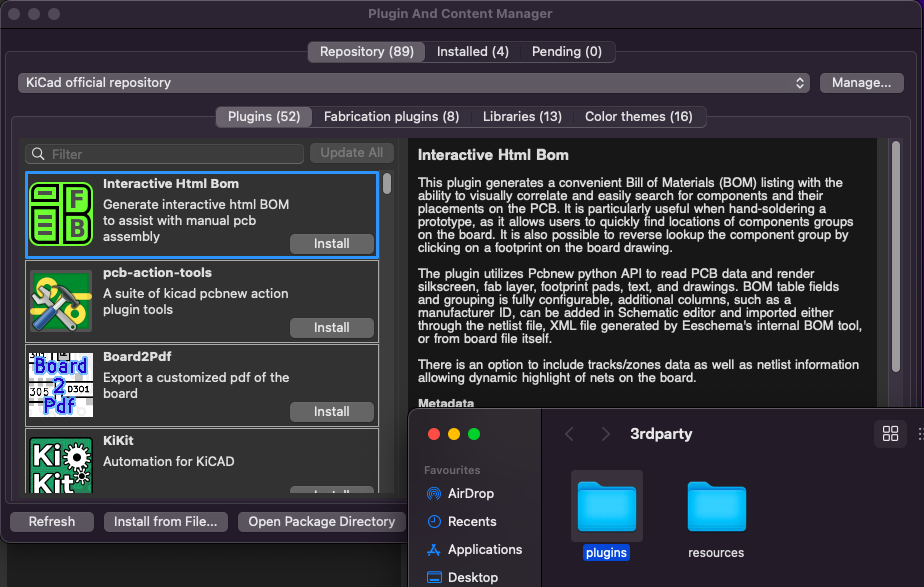
Task: Click the Board2Pdf plugin thumbnail icon
Action: [x=61, y=385]
